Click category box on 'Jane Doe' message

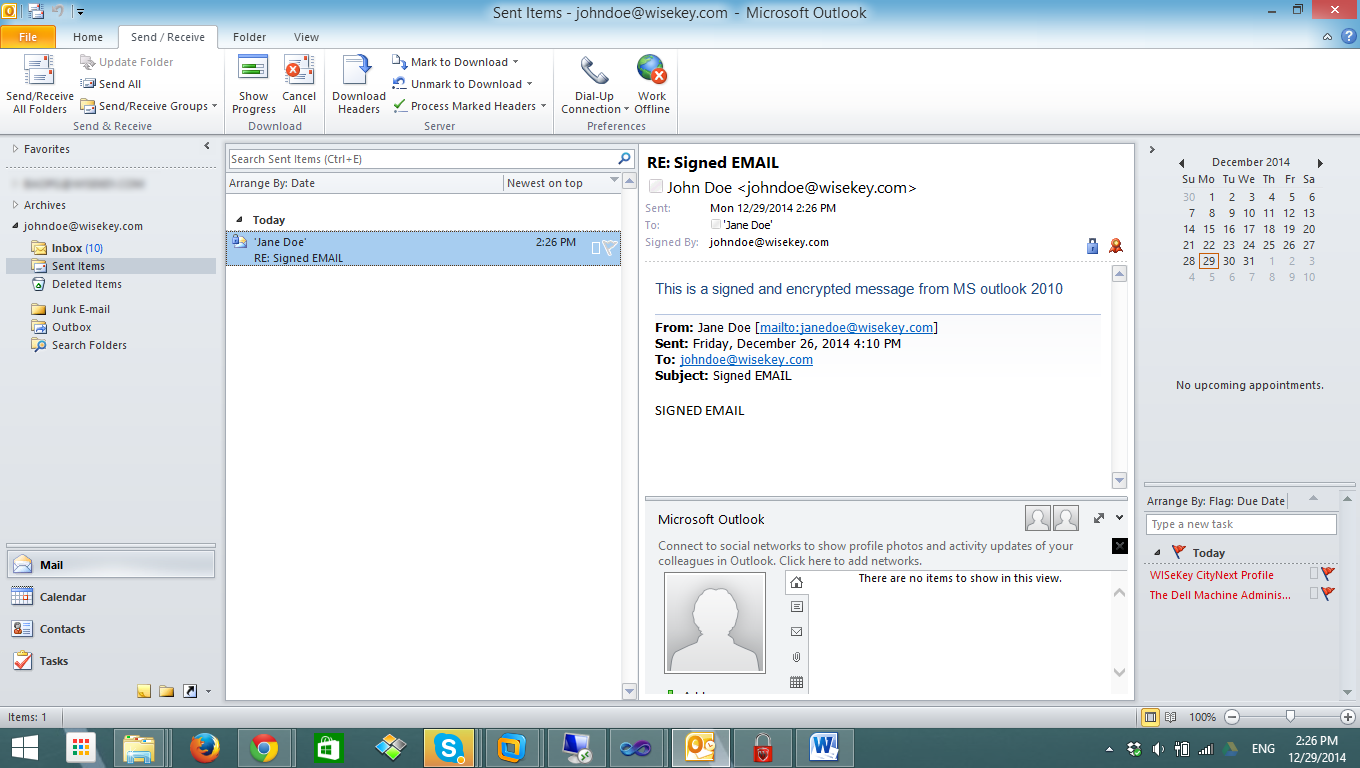point(596,248)
